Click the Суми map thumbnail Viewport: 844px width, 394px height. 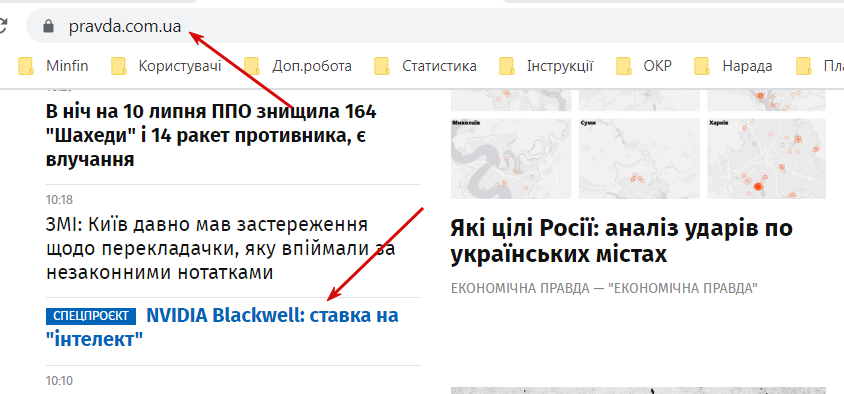639,159
